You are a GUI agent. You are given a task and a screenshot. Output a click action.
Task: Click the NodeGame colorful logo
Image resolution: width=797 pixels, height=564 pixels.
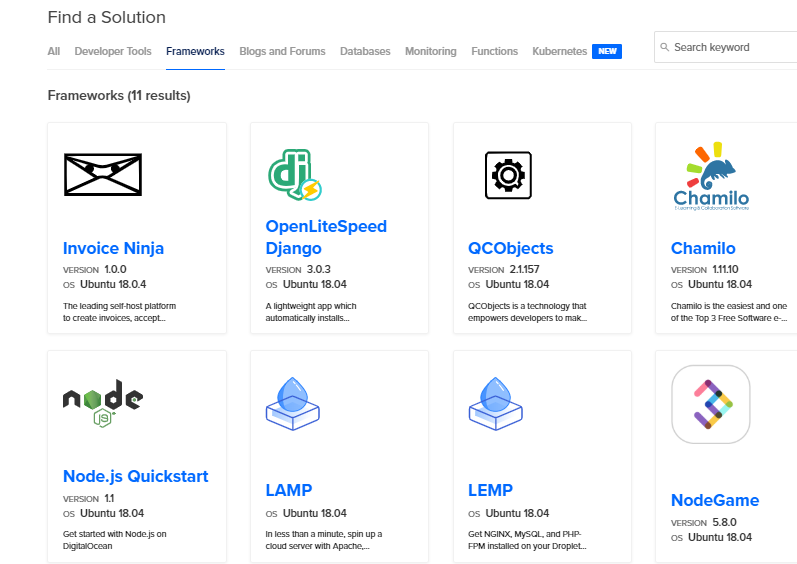pos(711,404)
